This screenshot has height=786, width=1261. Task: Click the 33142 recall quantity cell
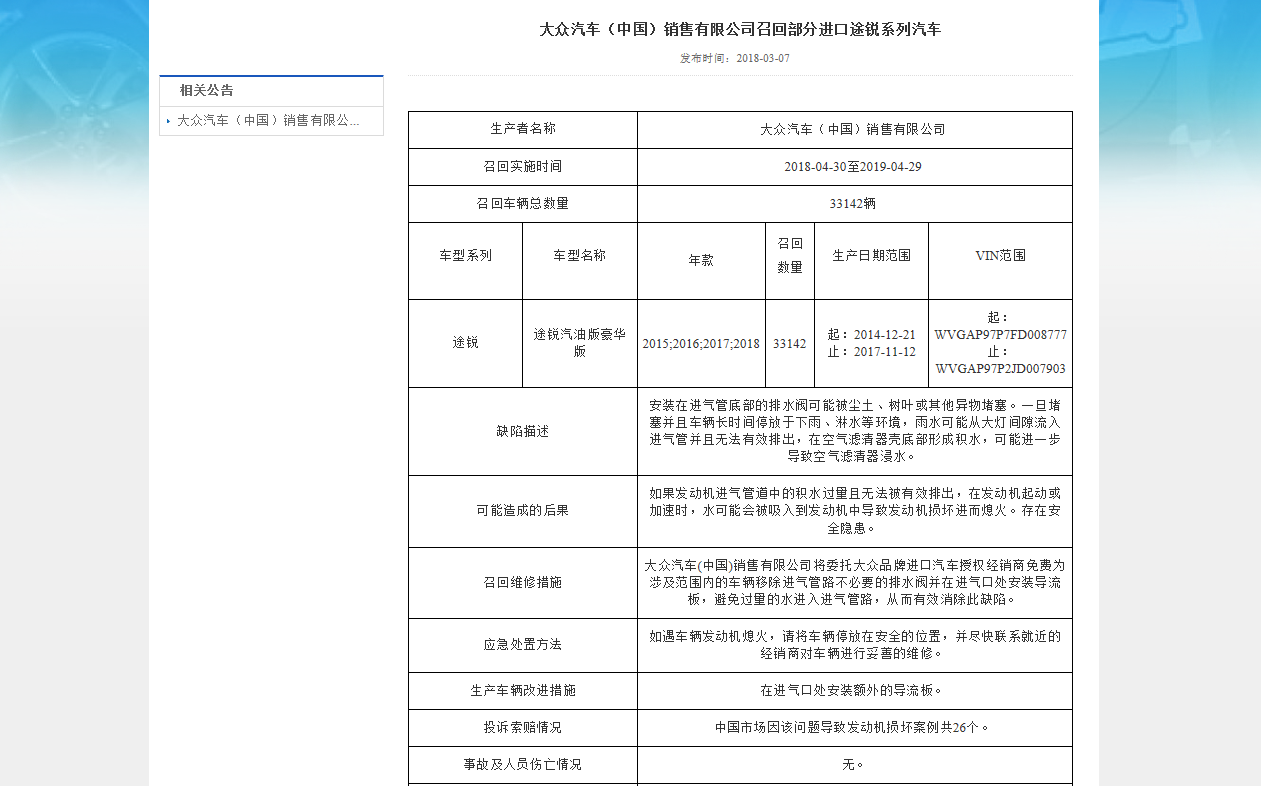click(790, 344)
